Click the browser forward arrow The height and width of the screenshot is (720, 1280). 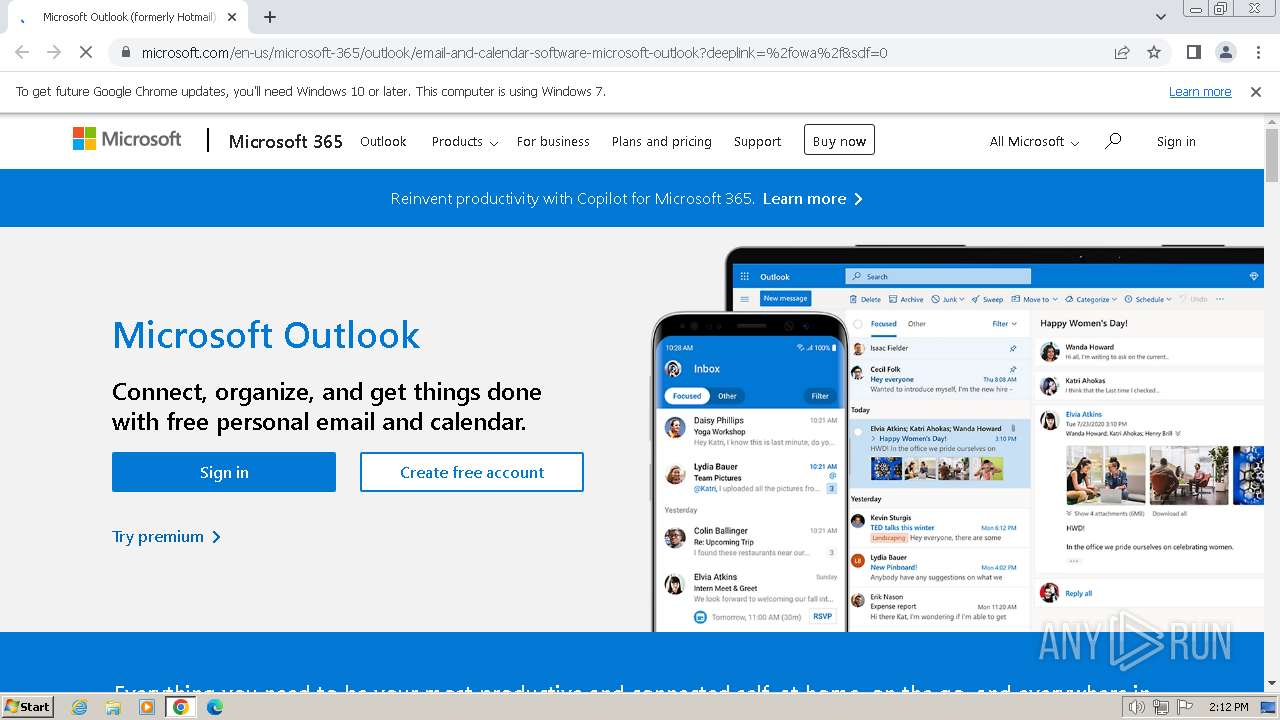pos(54,52)
